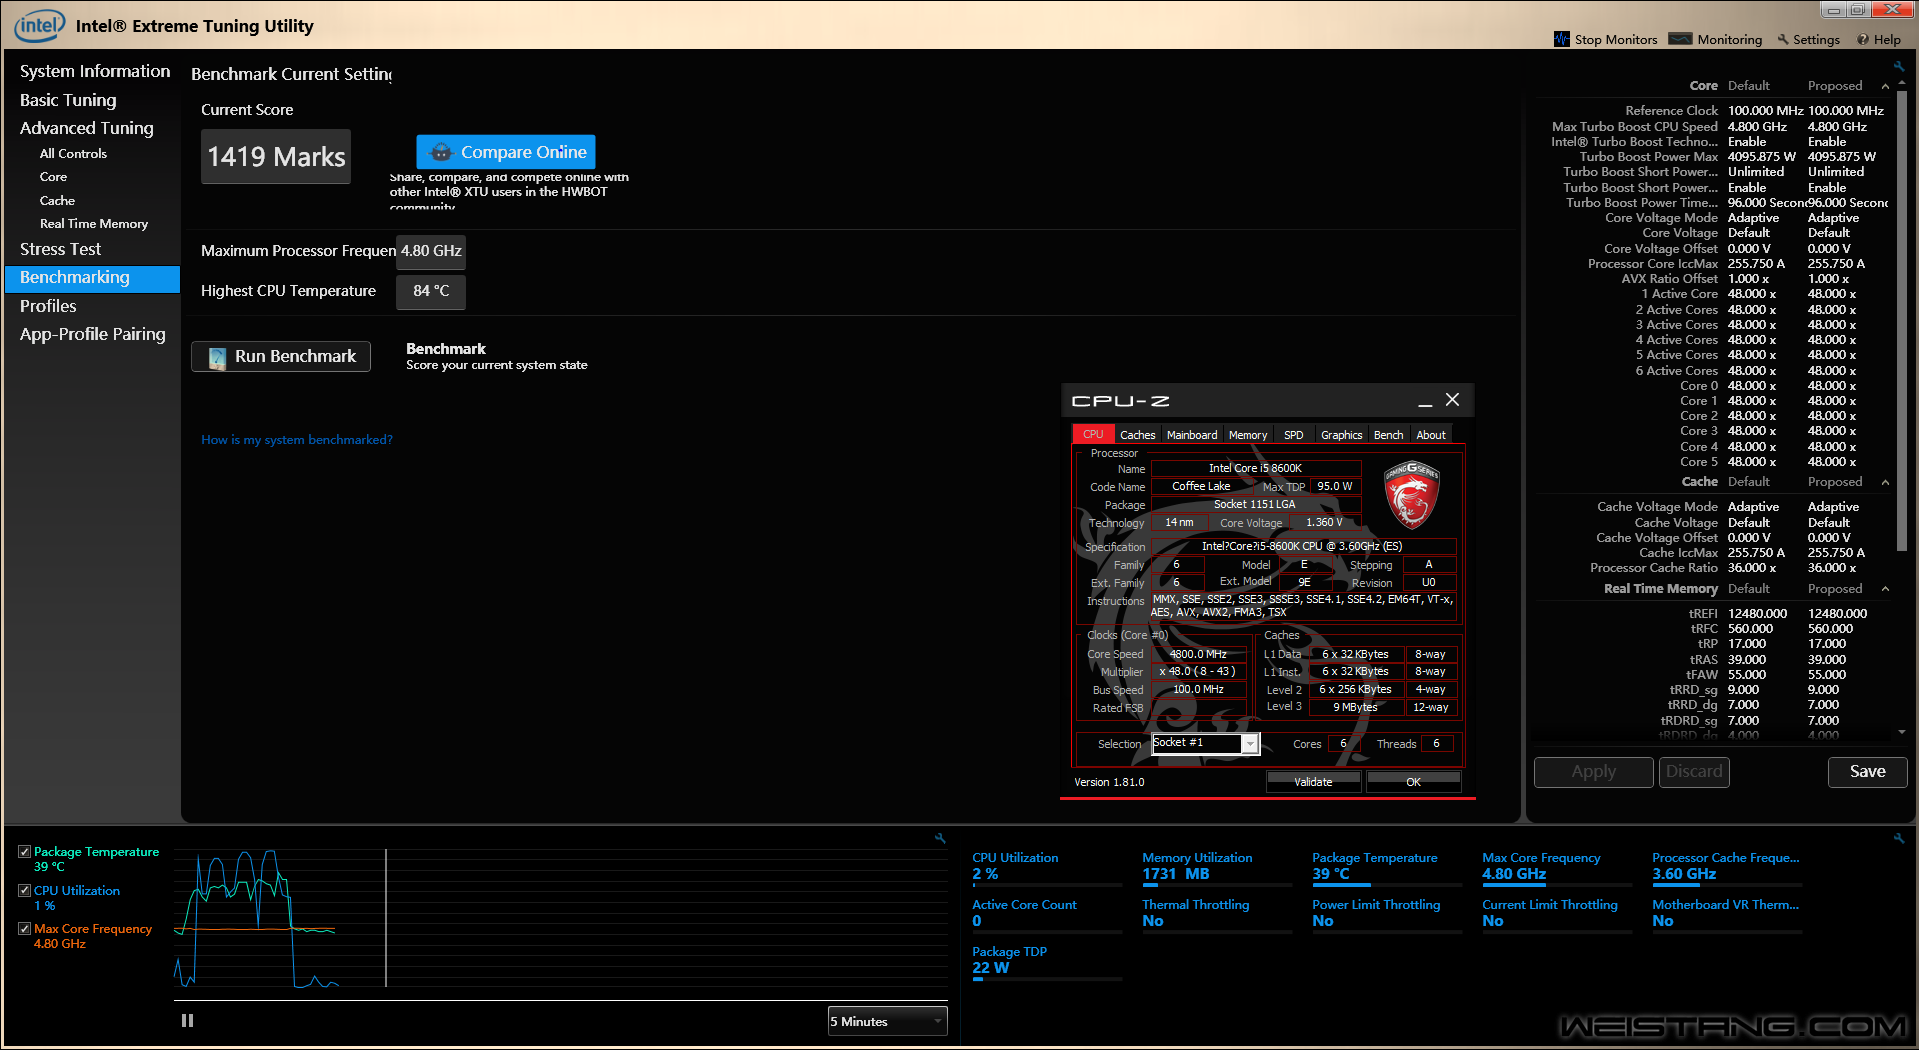Open Settings wrench icon
The height and width of the screenshot is (1050, 1919).
pyautogui.click(x=1783, y=40)
